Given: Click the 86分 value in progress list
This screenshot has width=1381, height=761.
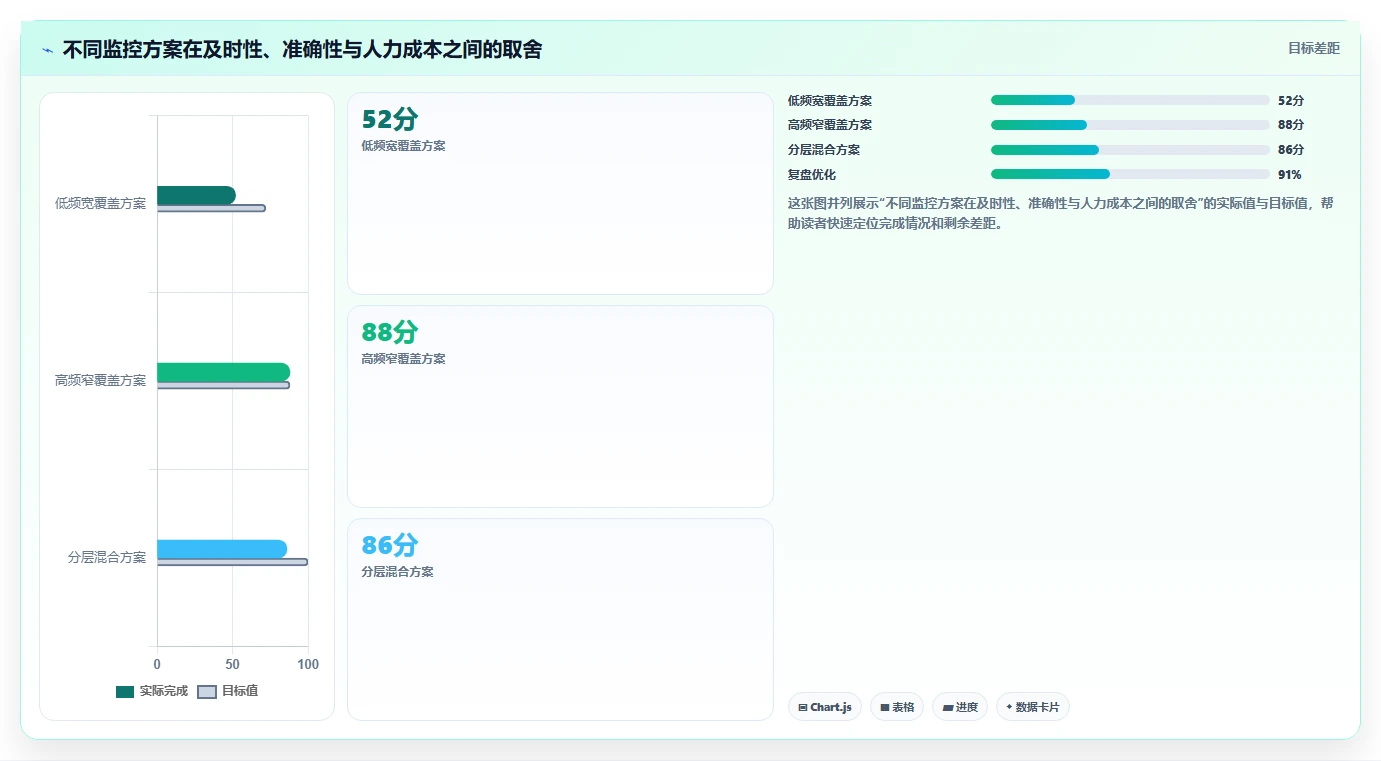Looking at the screenshot, I should click(1291, 150).
